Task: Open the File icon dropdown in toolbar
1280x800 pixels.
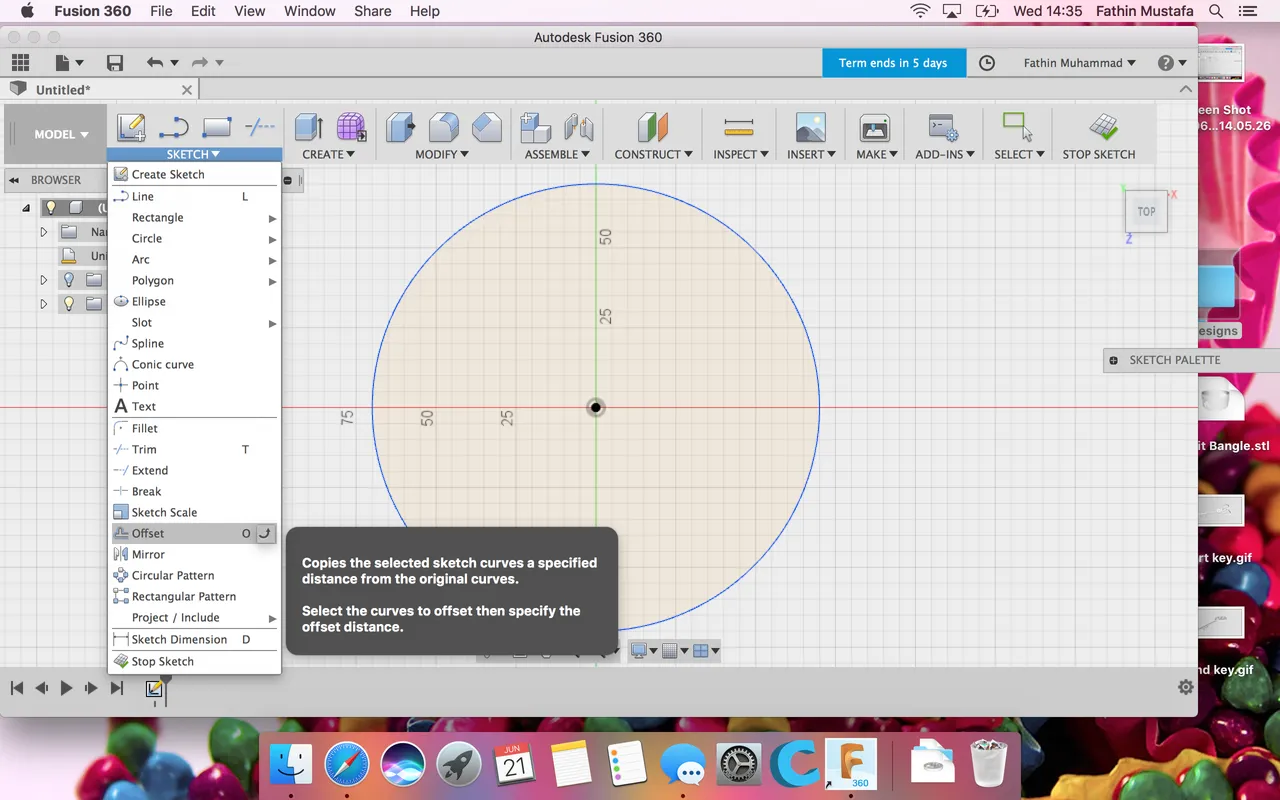Action: [69, 63]
